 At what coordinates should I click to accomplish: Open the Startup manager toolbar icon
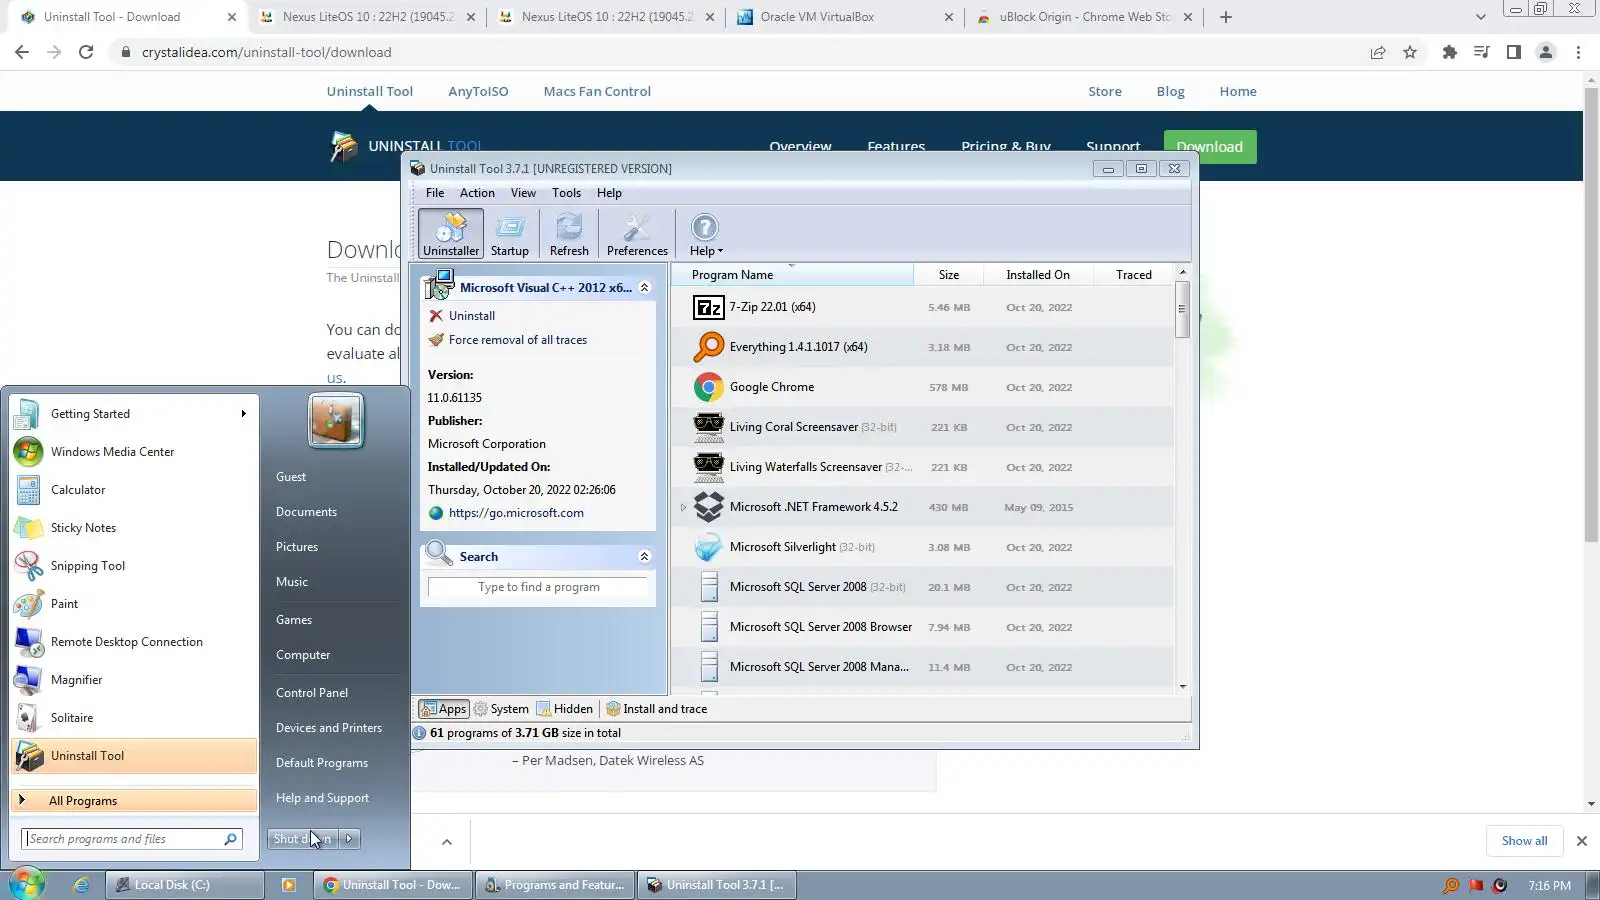[x=510, y=234]
